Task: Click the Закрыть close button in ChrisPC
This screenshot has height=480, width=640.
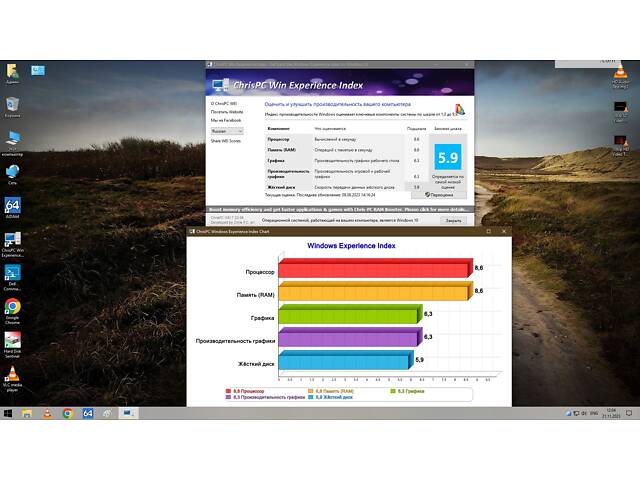Action: tap(453, 220)
